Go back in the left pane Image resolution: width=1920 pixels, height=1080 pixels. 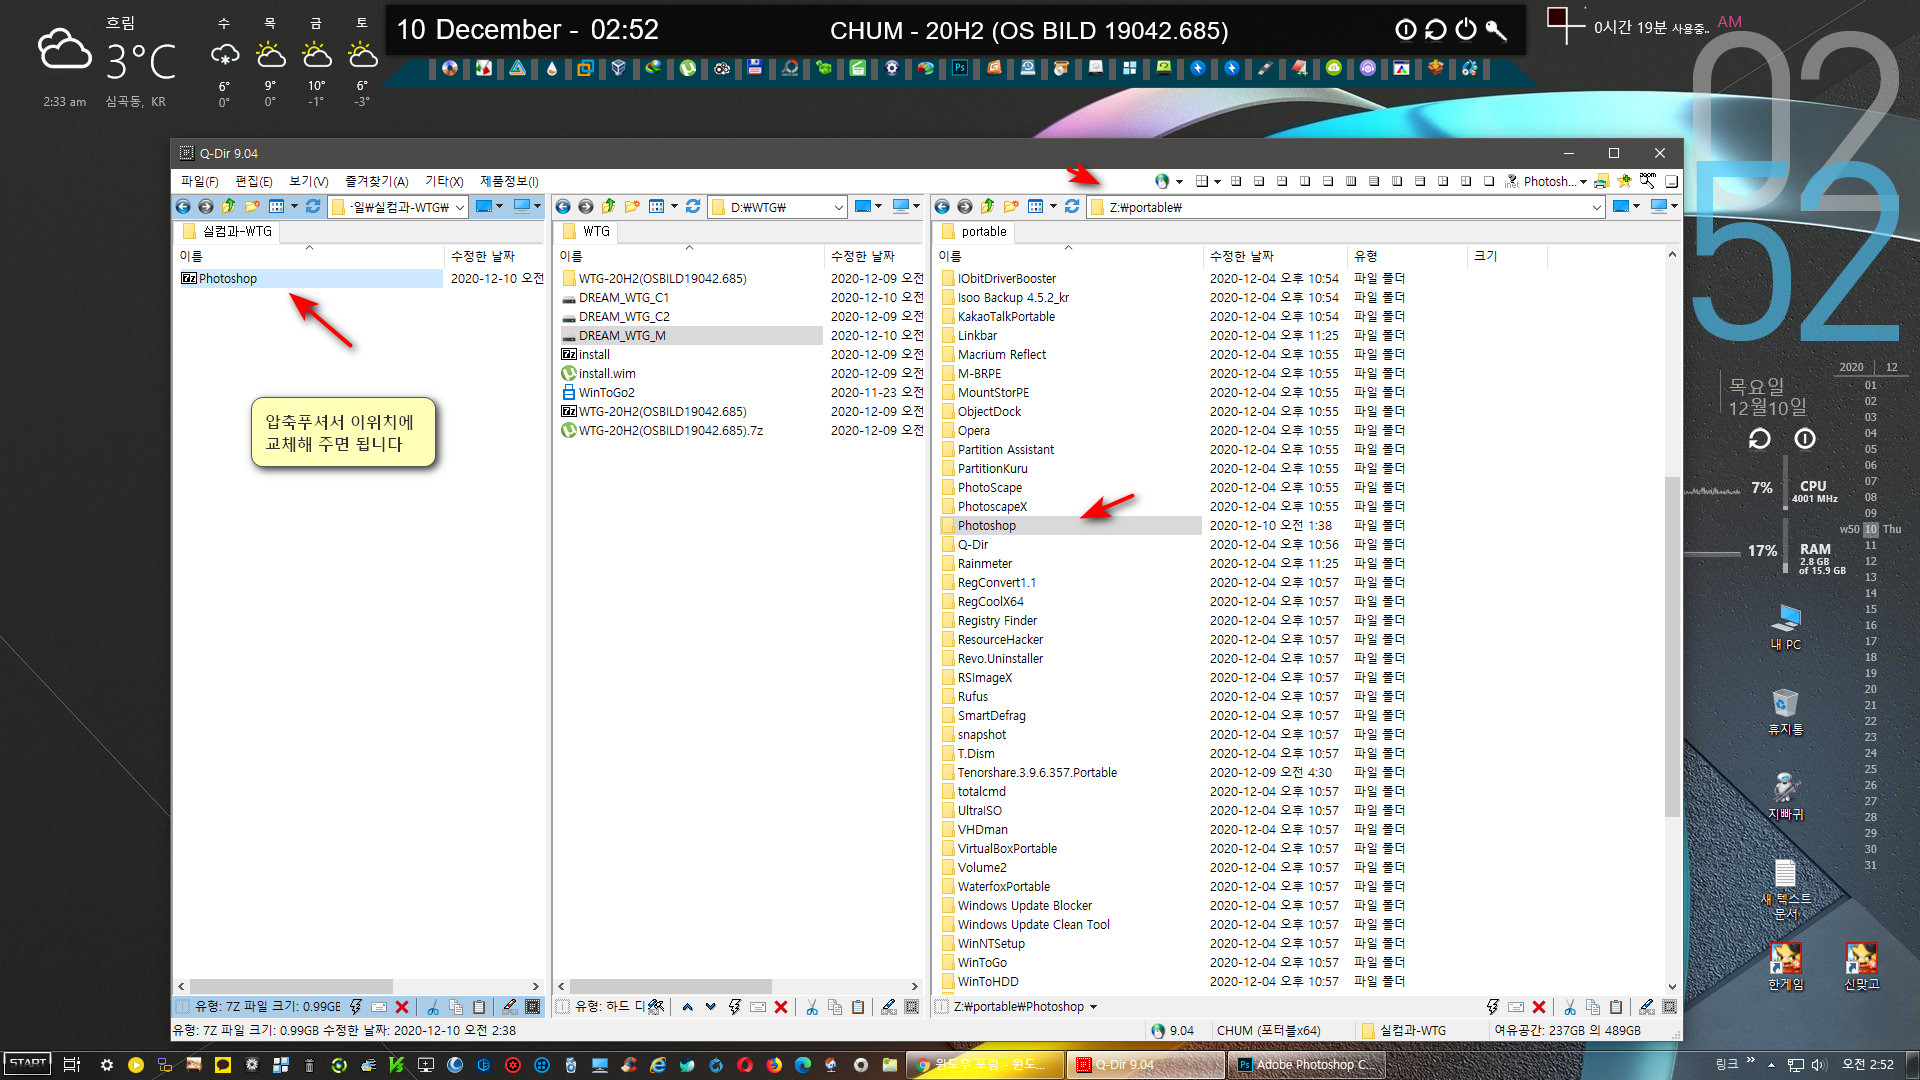tap(183, 207)
